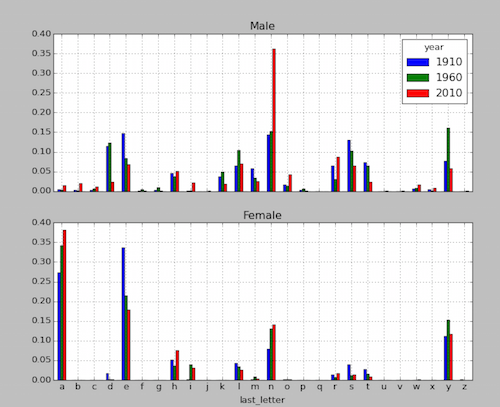The width and height of the screenshot is (500, 407).
Task: Click the x-axis tick label 'z'
Action: click(x=464, y=387)
